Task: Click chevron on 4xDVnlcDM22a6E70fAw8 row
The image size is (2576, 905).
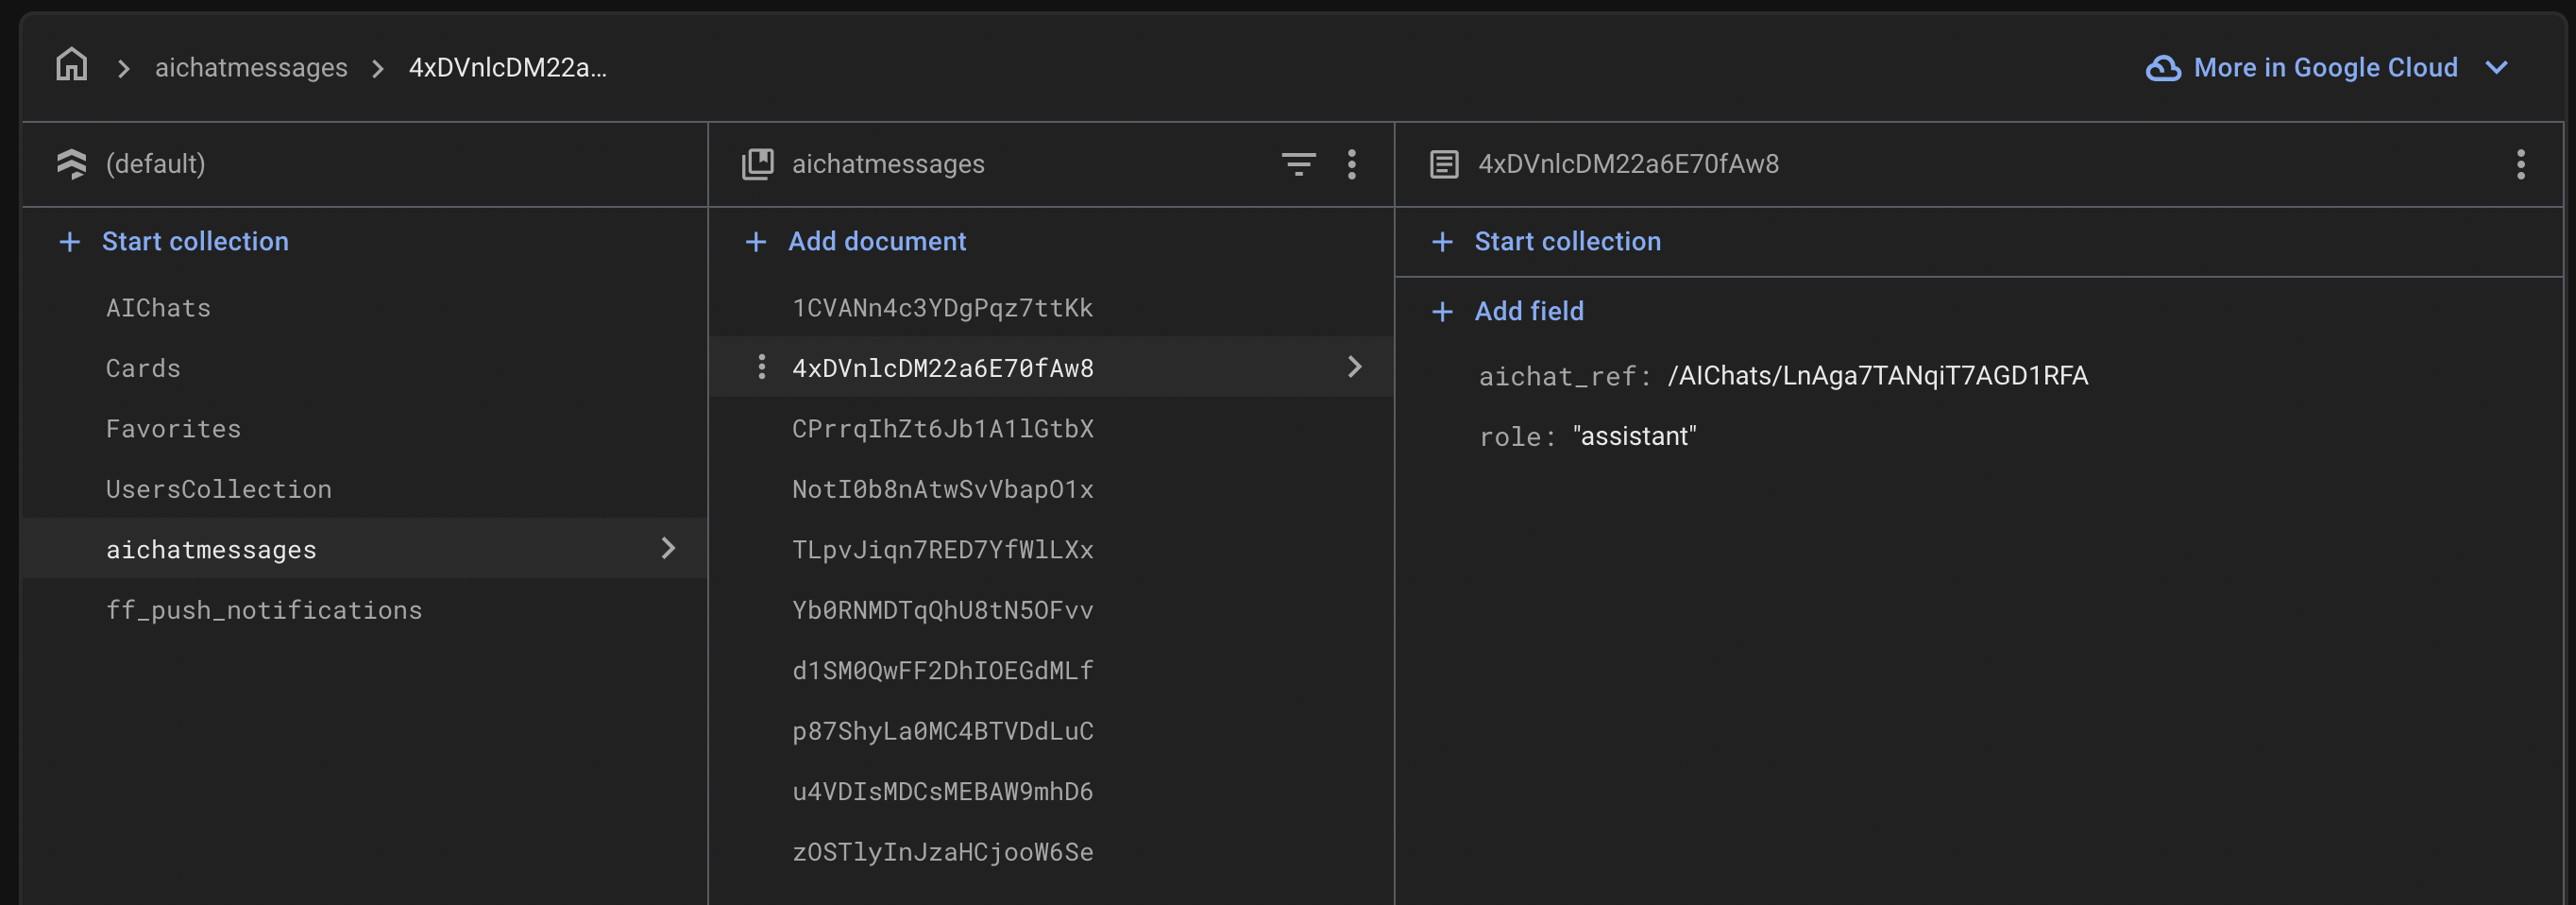Action: point(1354,367)
